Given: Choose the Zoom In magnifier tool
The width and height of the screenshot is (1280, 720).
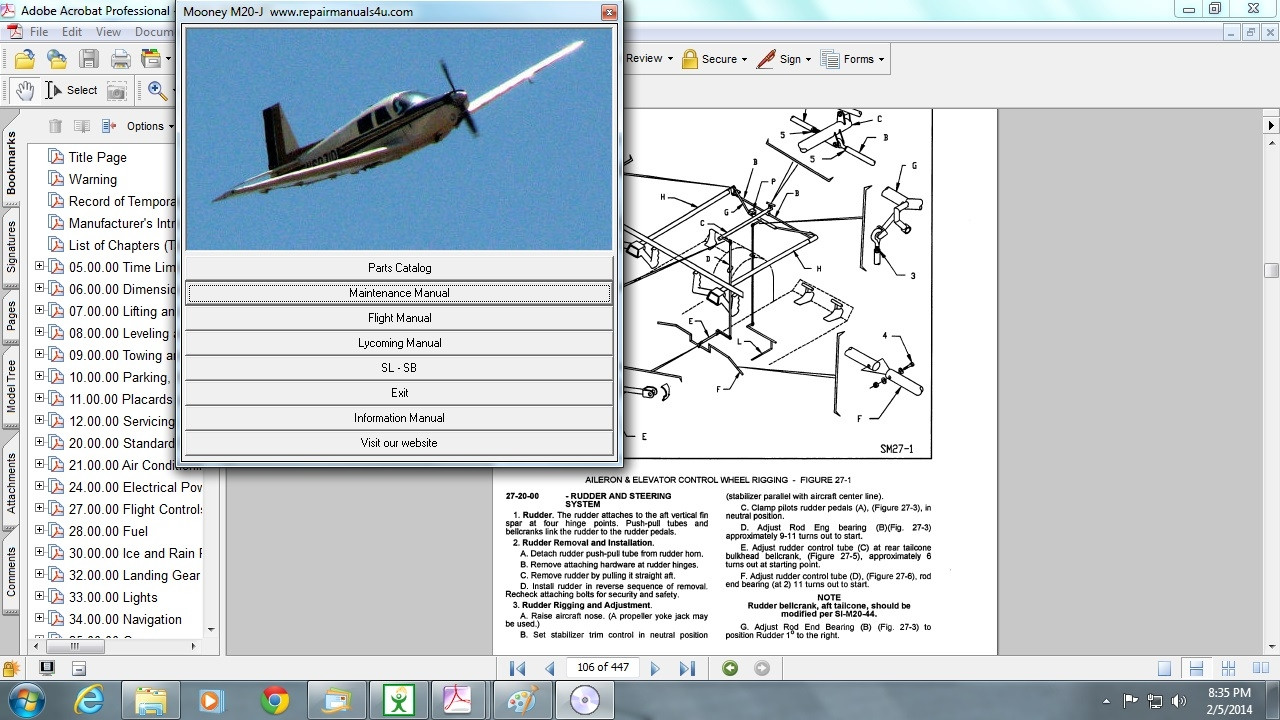Looking at the screenshot, I should [158, 90].
